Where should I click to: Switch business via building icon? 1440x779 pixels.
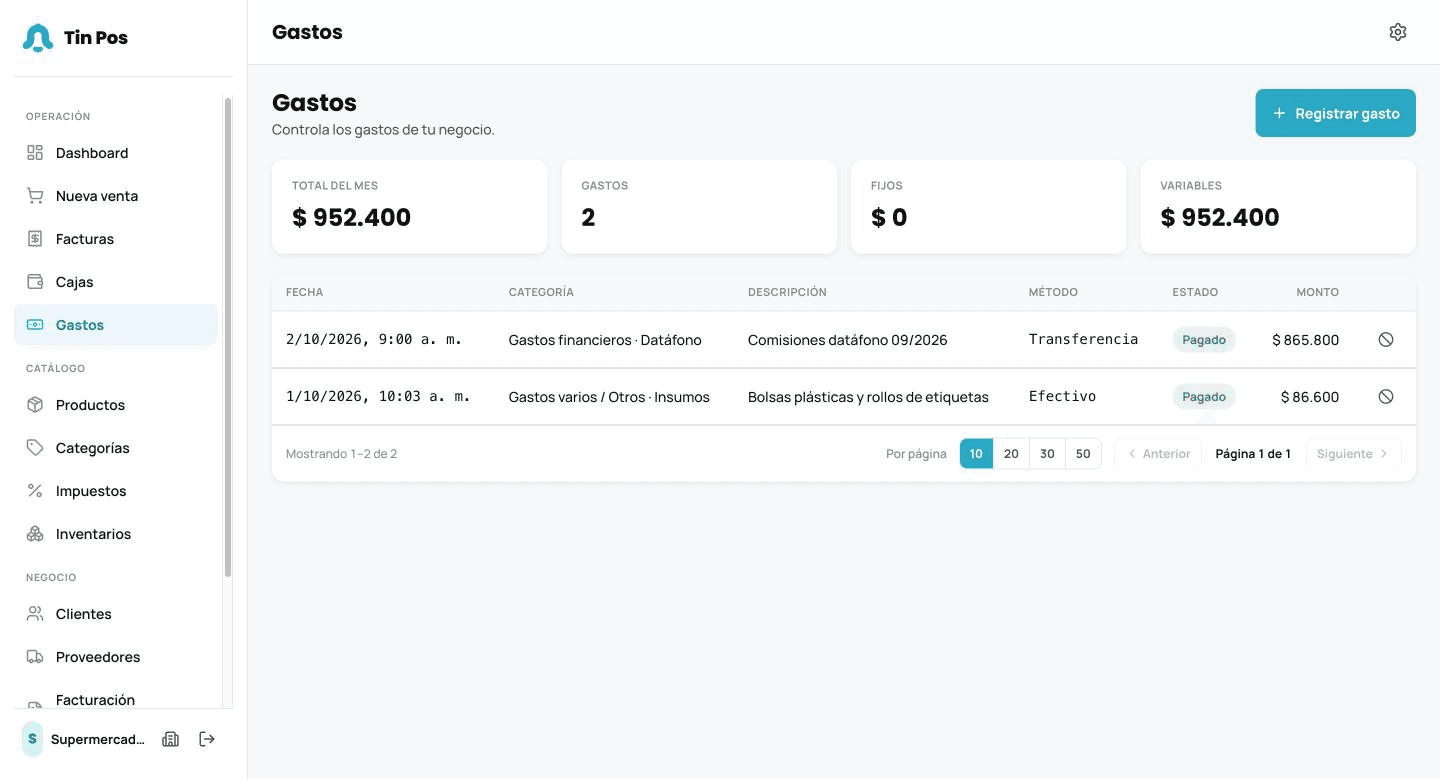pyautogui.click(x=171, y=739)
